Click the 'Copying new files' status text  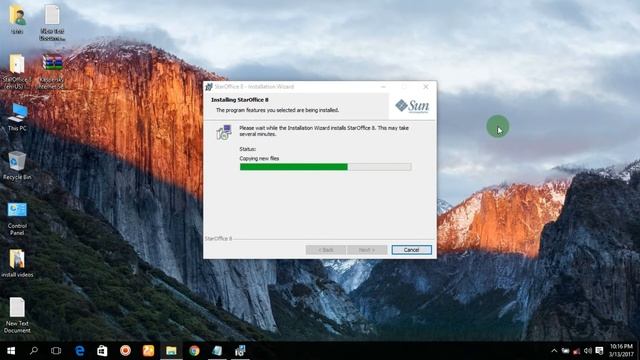point(259,158)
